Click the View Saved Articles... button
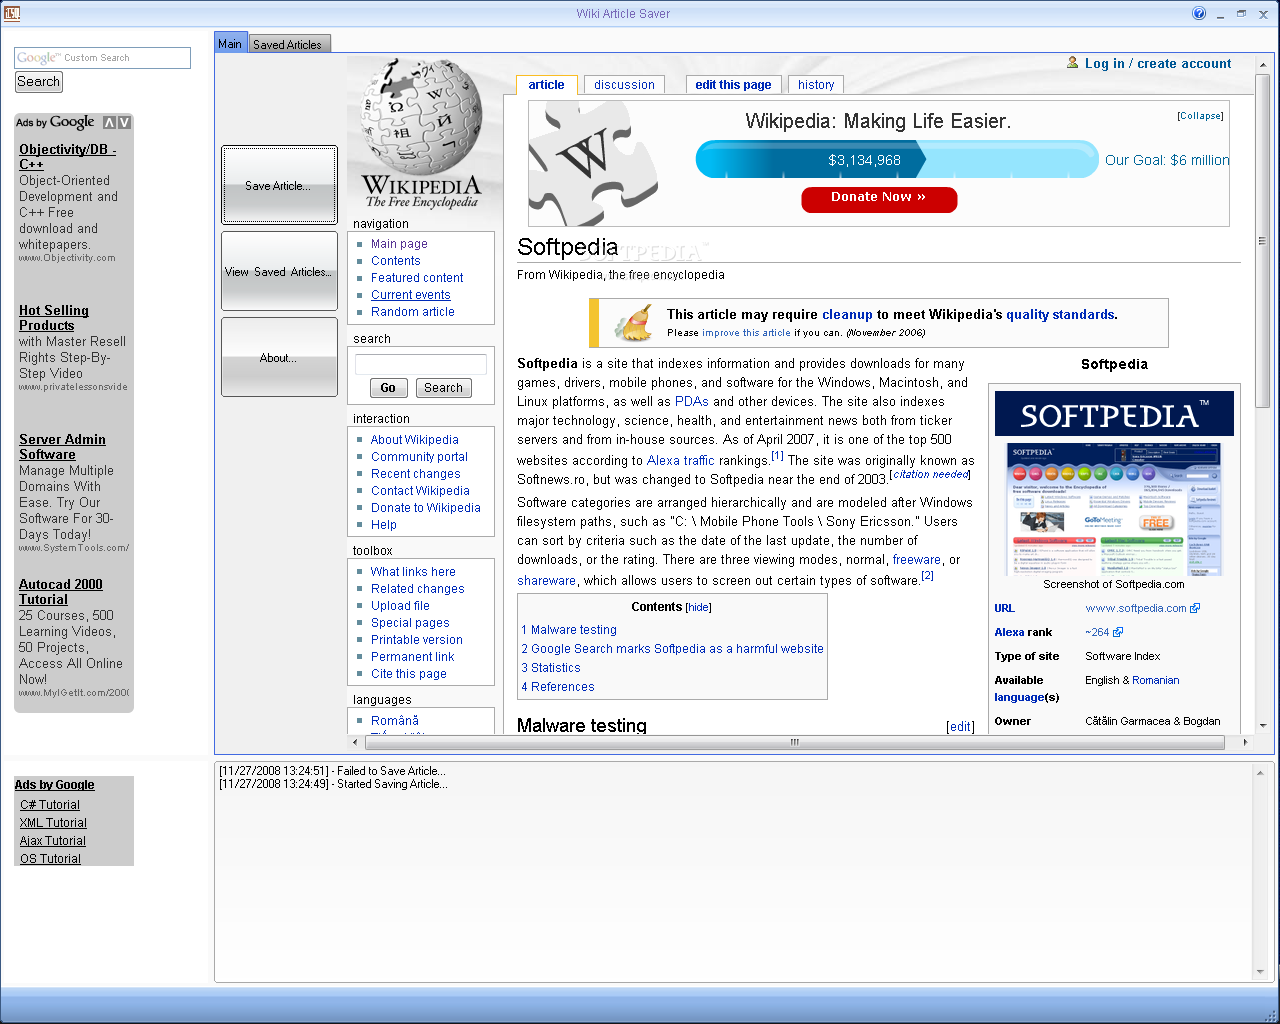 (x=279, y=271)
